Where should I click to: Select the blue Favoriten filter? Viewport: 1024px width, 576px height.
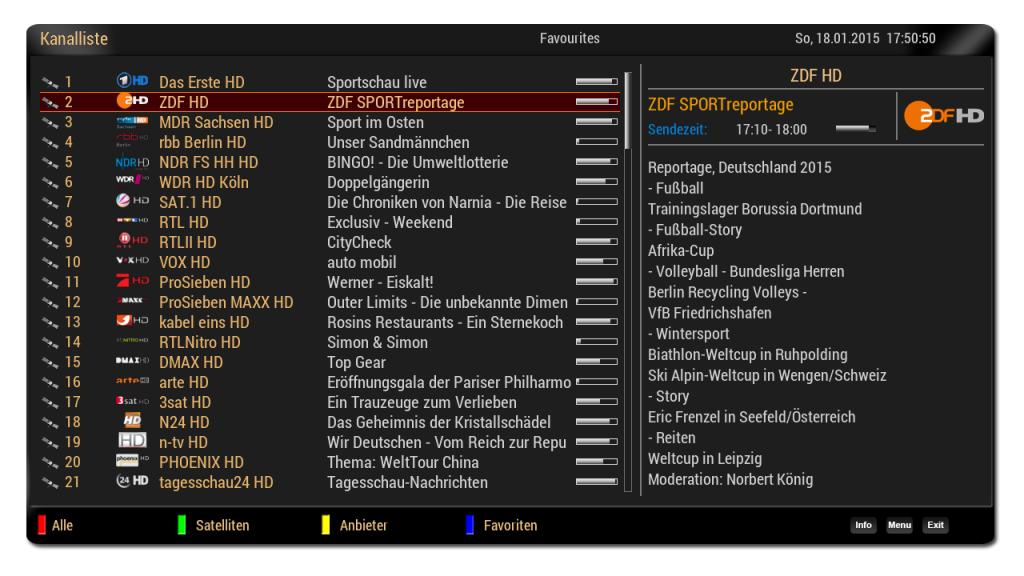coord(502,525)
